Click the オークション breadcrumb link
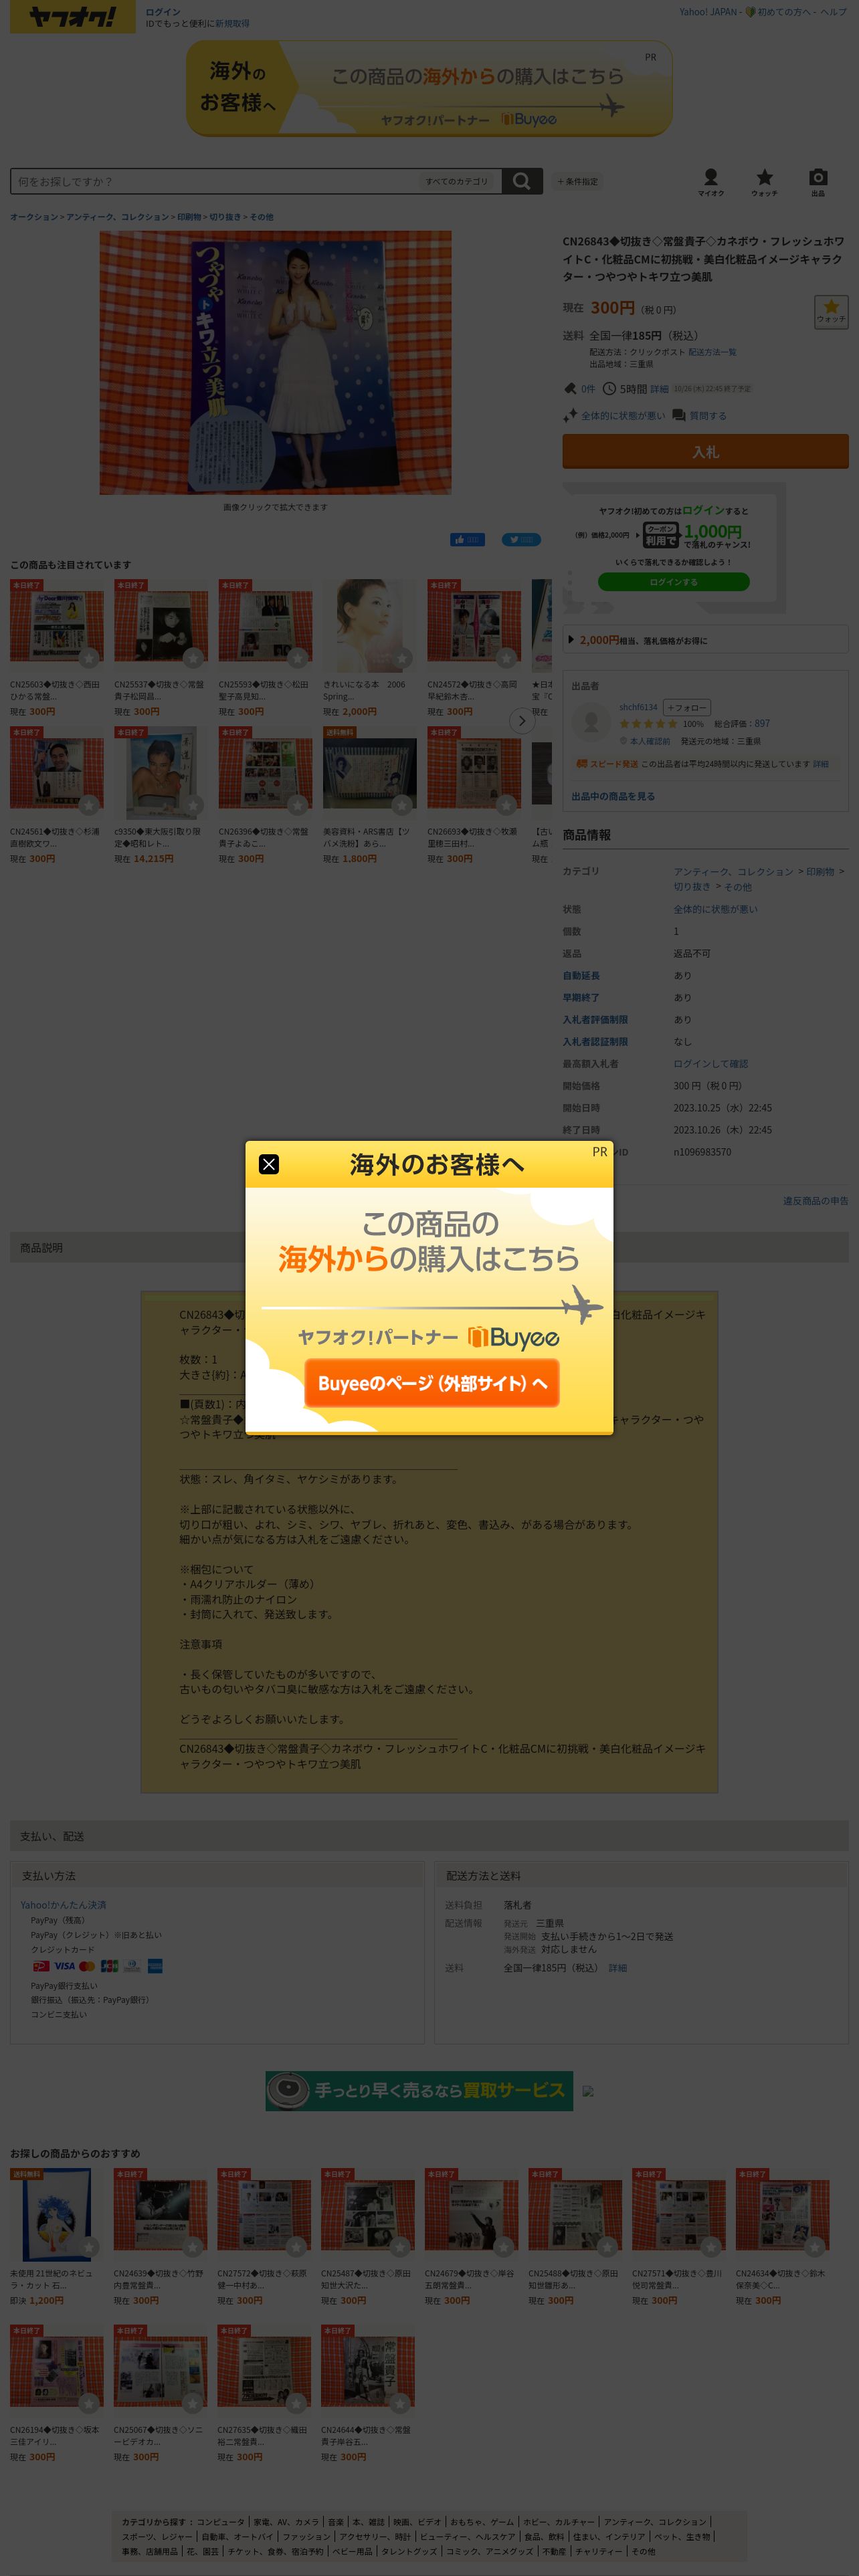This screenshot has width=859, height=2576. 34,216
